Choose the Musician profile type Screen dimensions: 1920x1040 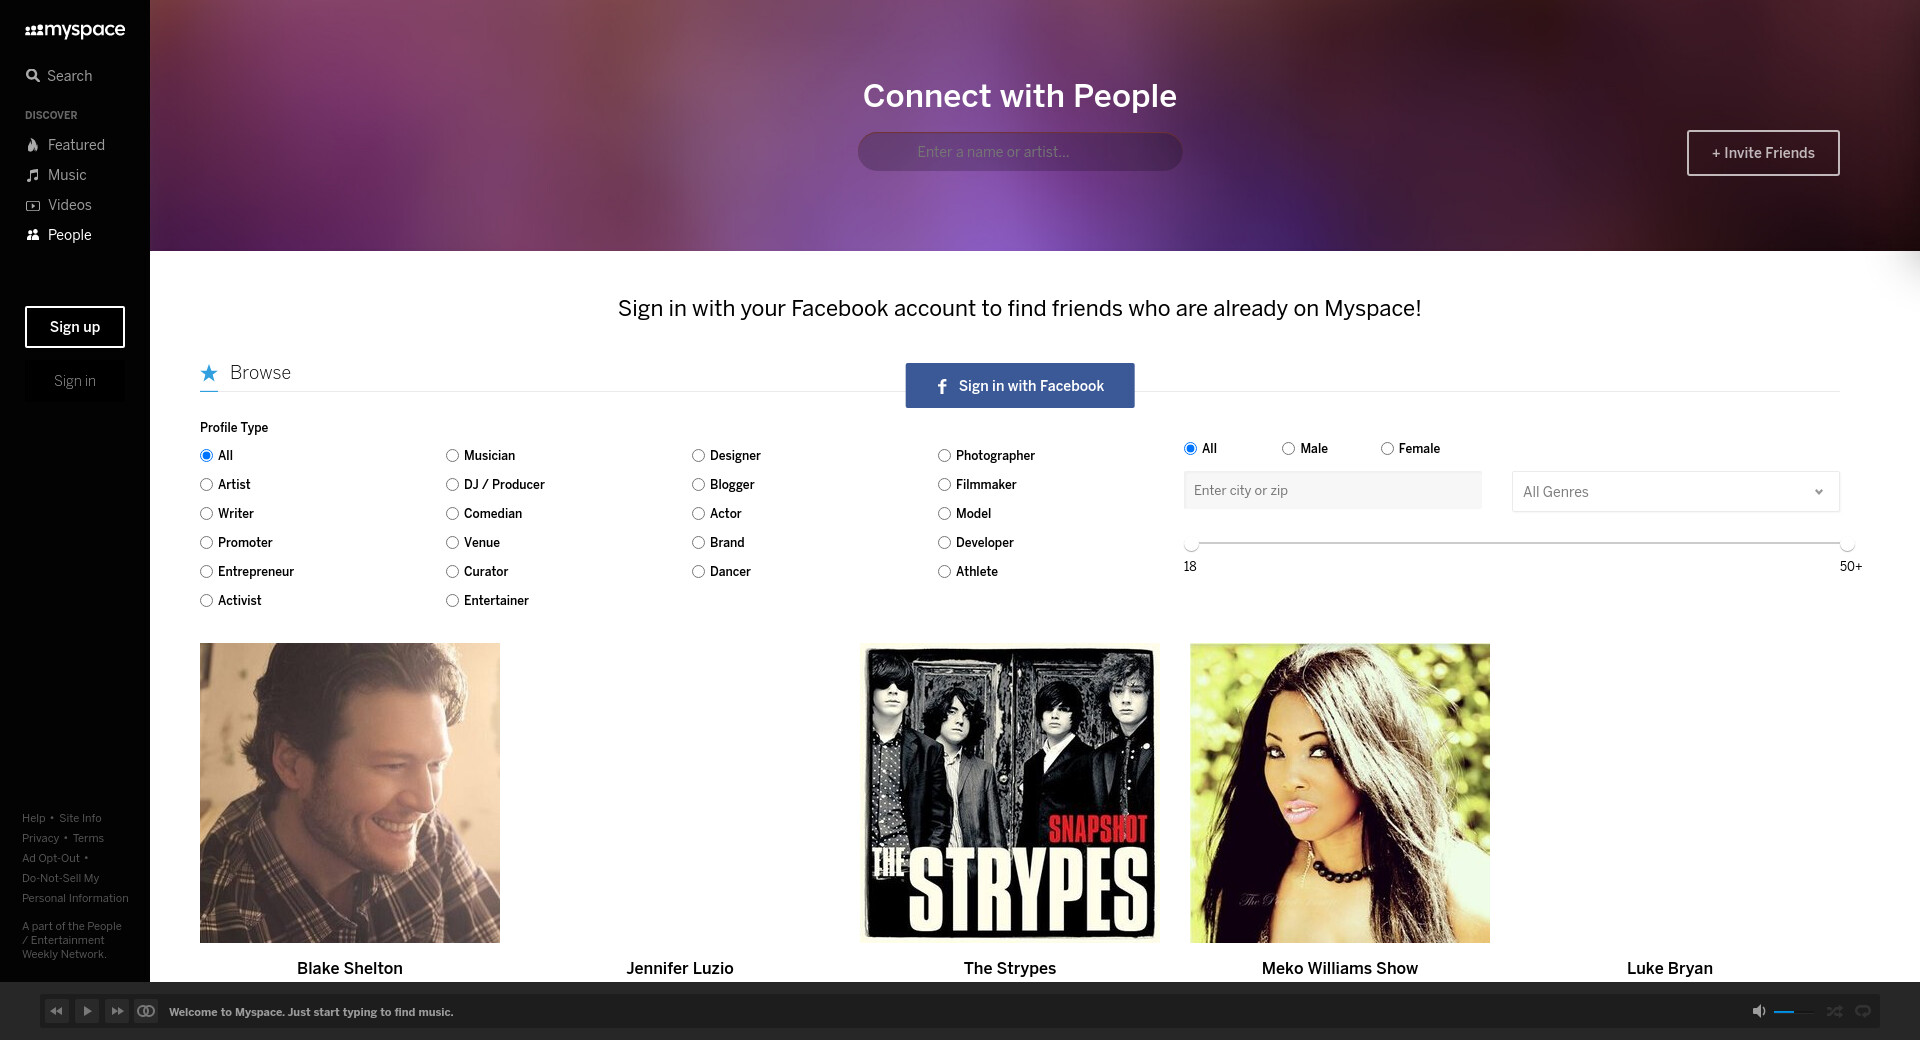pos(452,456)
